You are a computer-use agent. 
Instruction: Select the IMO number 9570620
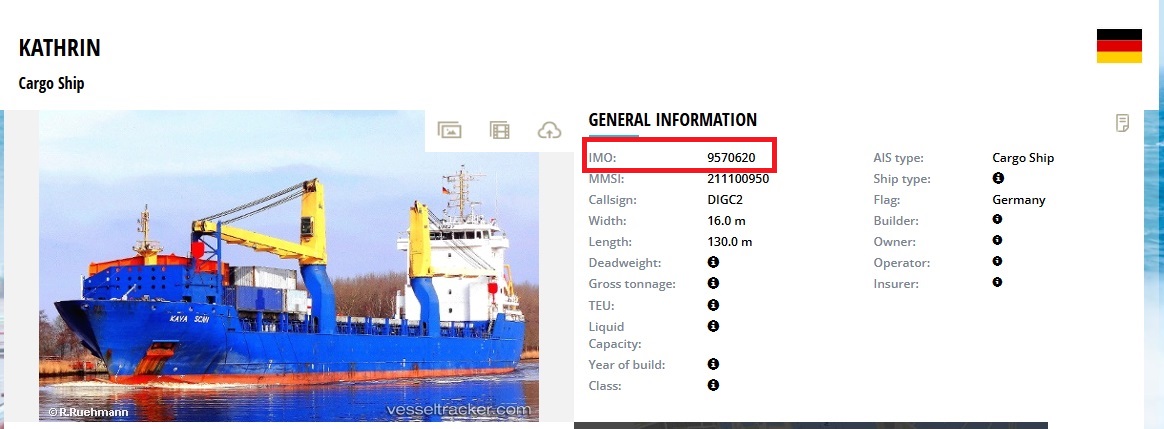[731, 157]
